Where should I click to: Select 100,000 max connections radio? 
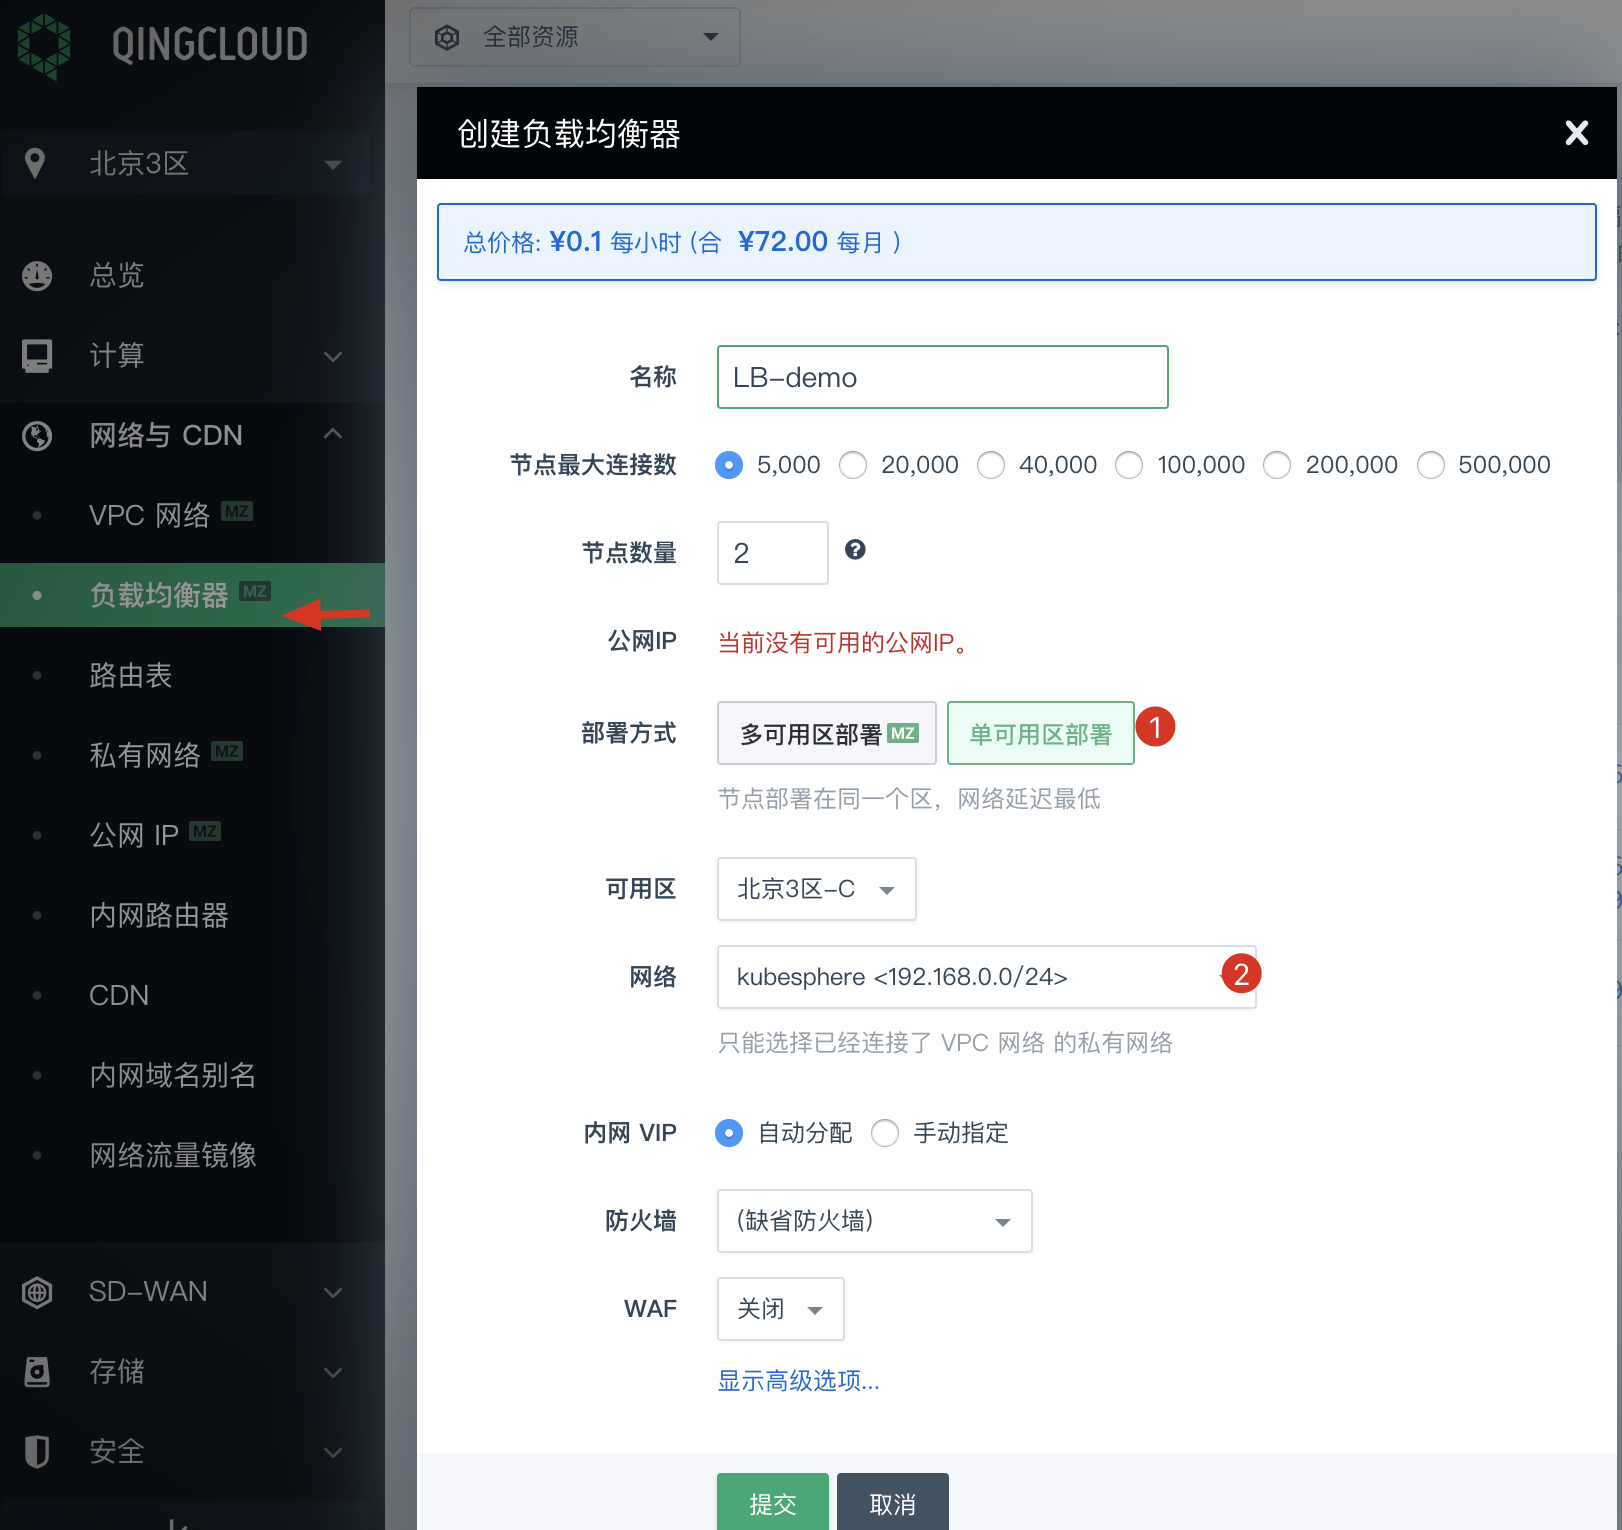click(x=1129, y=465)
